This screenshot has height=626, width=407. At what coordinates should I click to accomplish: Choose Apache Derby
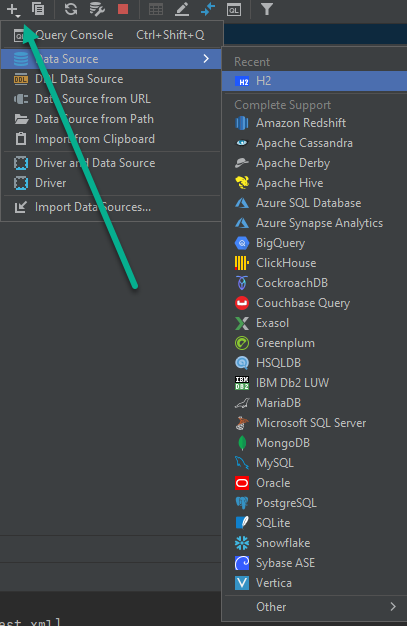pos(314,163)
